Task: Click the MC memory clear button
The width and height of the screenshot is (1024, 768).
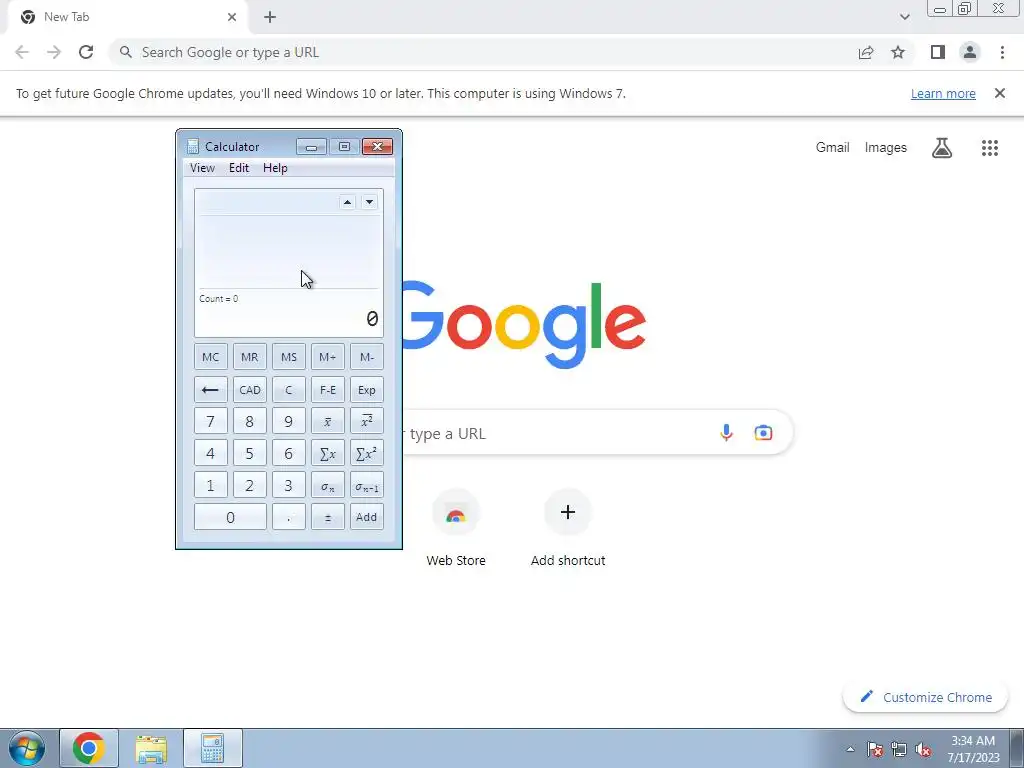Action: [x=210, y=357]
